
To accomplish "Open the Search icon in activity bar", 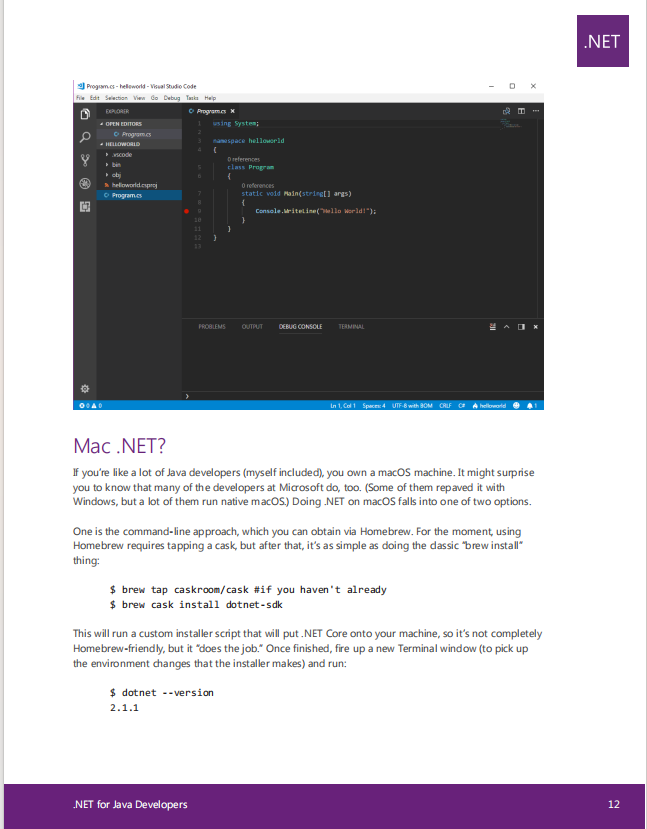I will pos(85,137).
